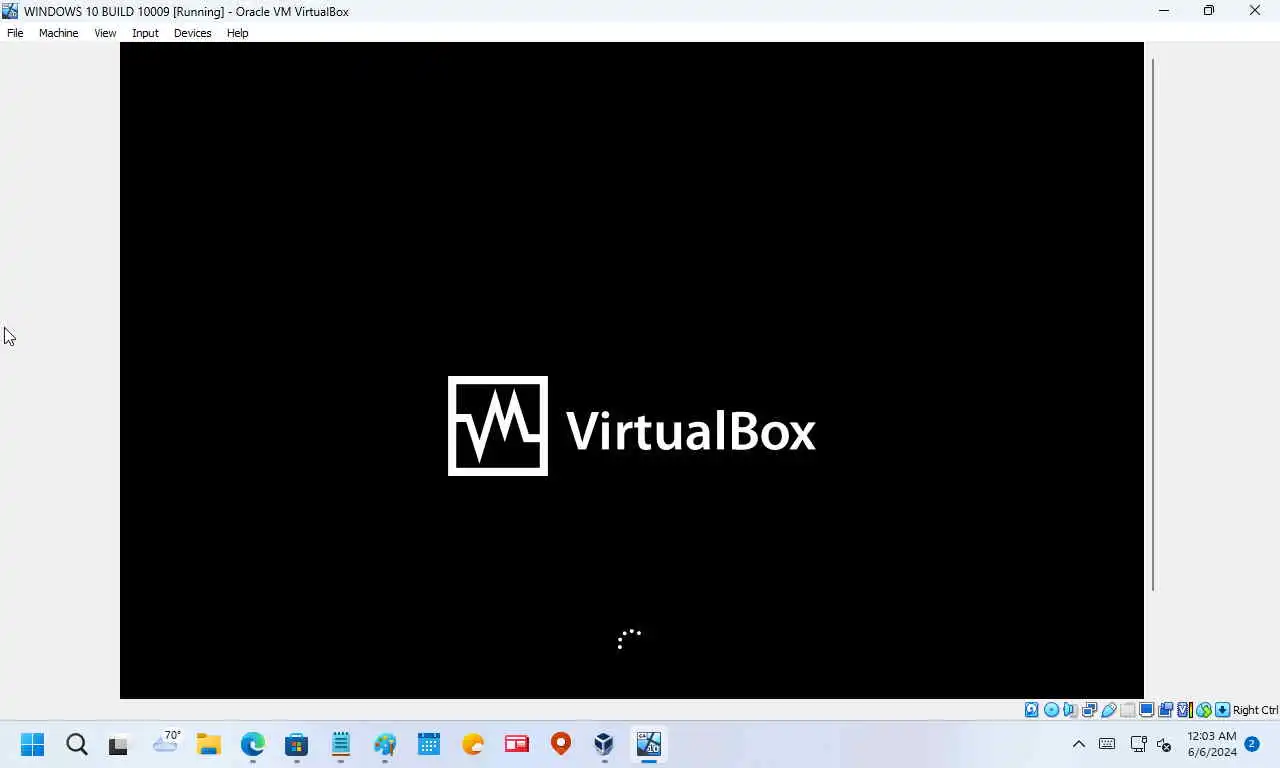Click inside the VirtualBox guest screen

[x=632, y=370]
